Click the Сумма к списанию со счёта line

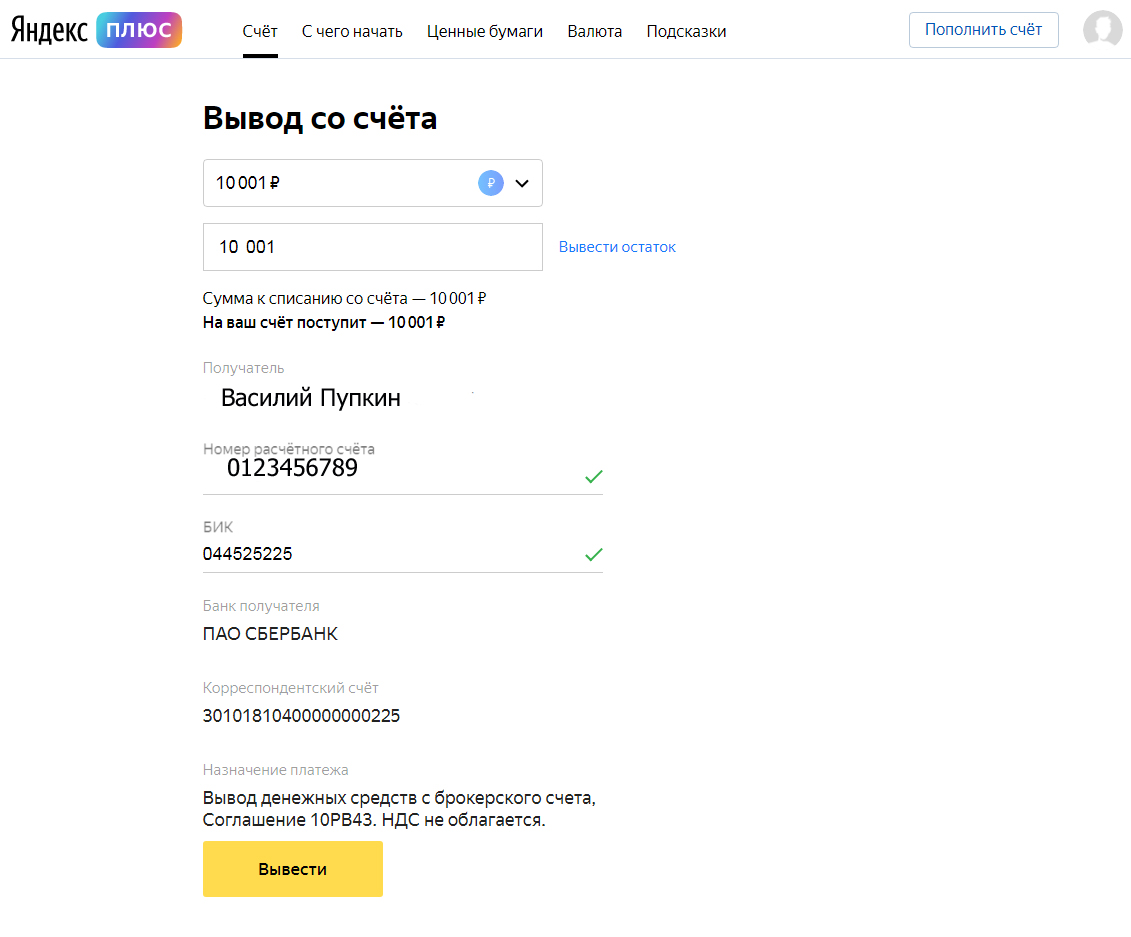(x=344, y=298)
